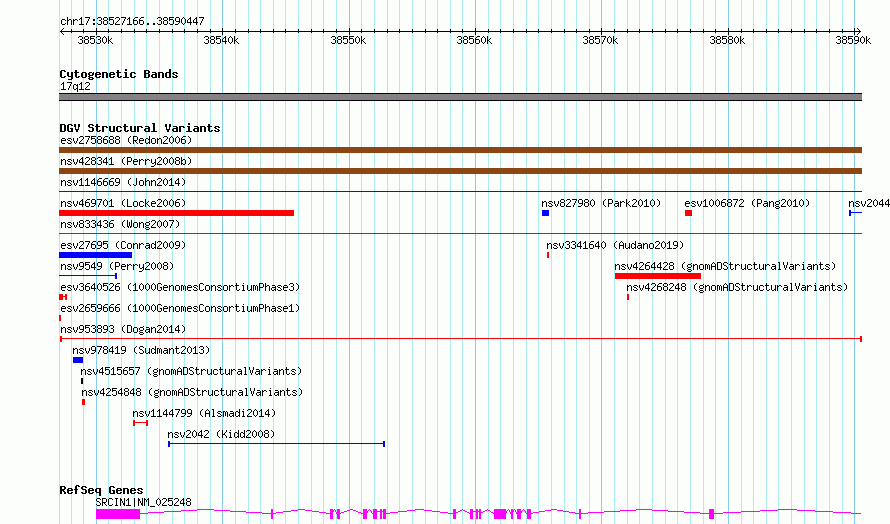Click the brown nsv428341 Perry2008b bar
890x524 pixels.
[x=460, y=171]
